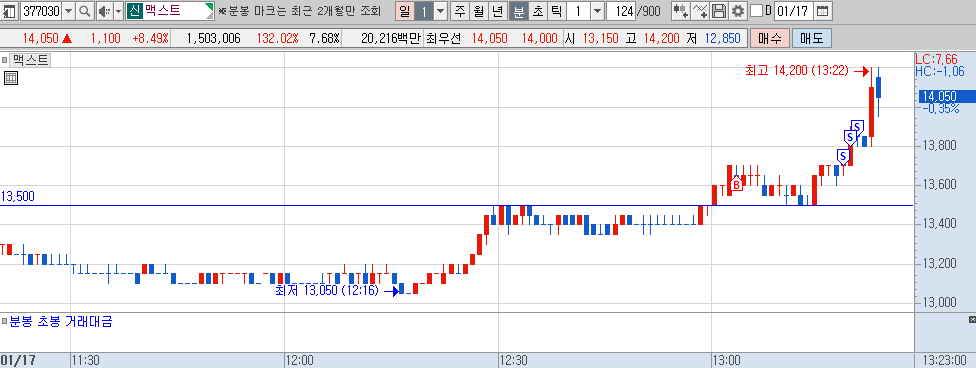Click the speaker sound alert icon
This screenshot has height=368, width=976.
coord(105,11)
